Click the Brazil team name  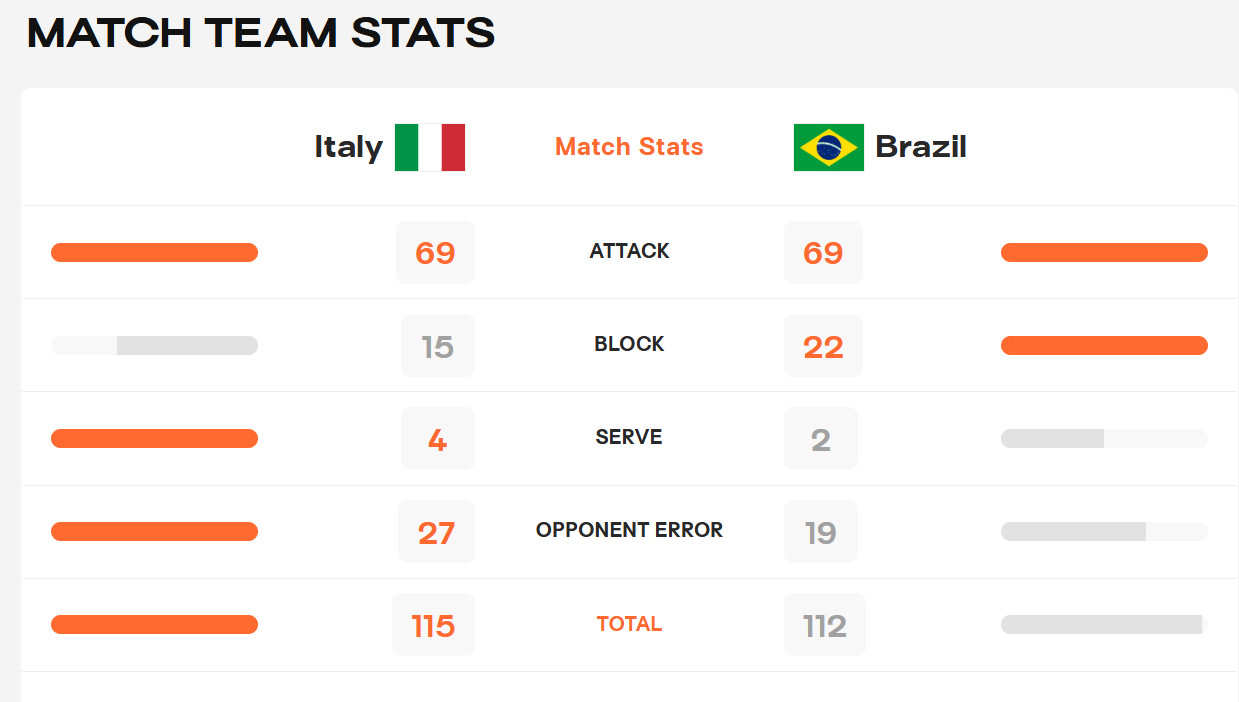[921, 147]
